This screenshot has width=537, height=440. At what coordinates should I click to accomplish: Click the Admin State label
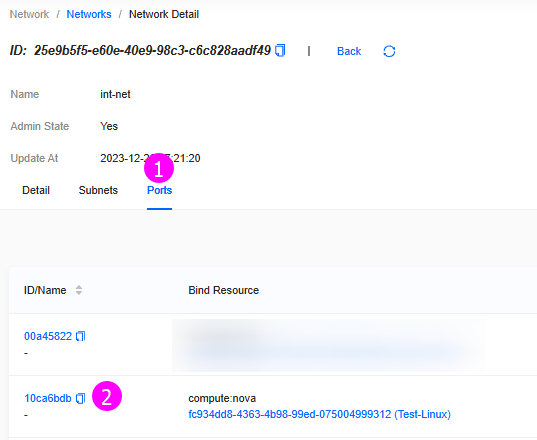tap(40, 126)
